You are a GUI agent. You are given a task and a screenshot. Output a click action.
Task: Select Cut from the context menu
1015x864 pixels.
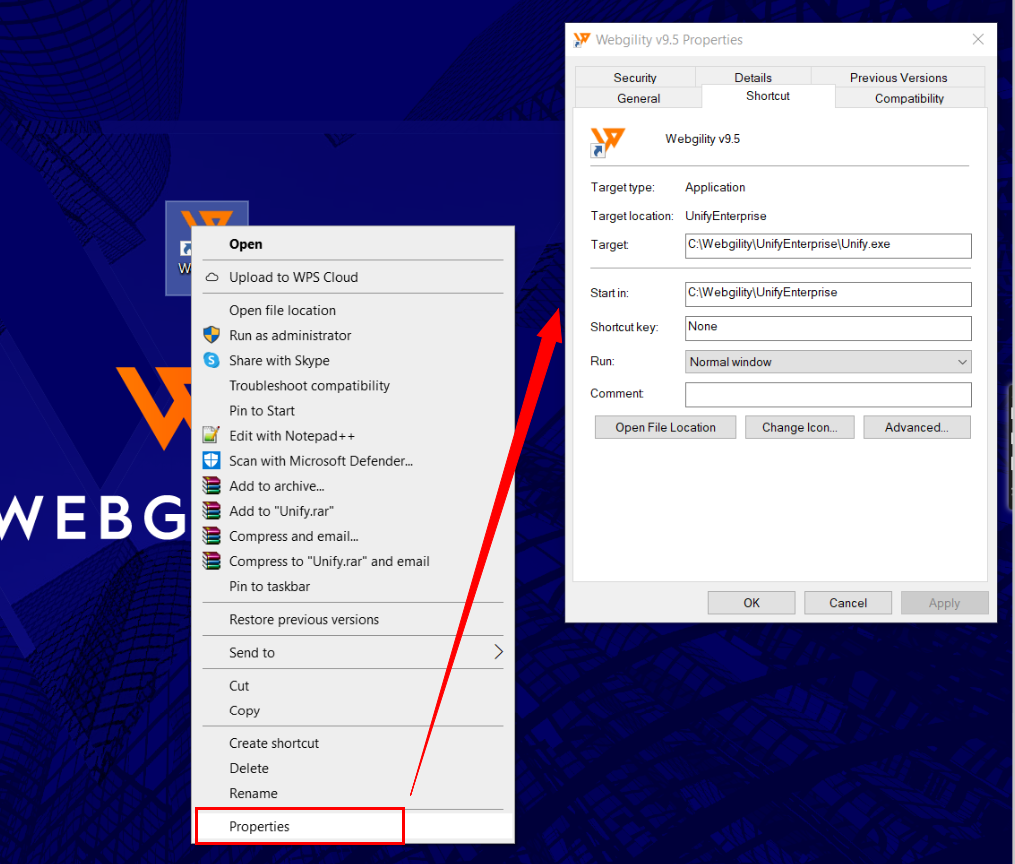[353, 686]
